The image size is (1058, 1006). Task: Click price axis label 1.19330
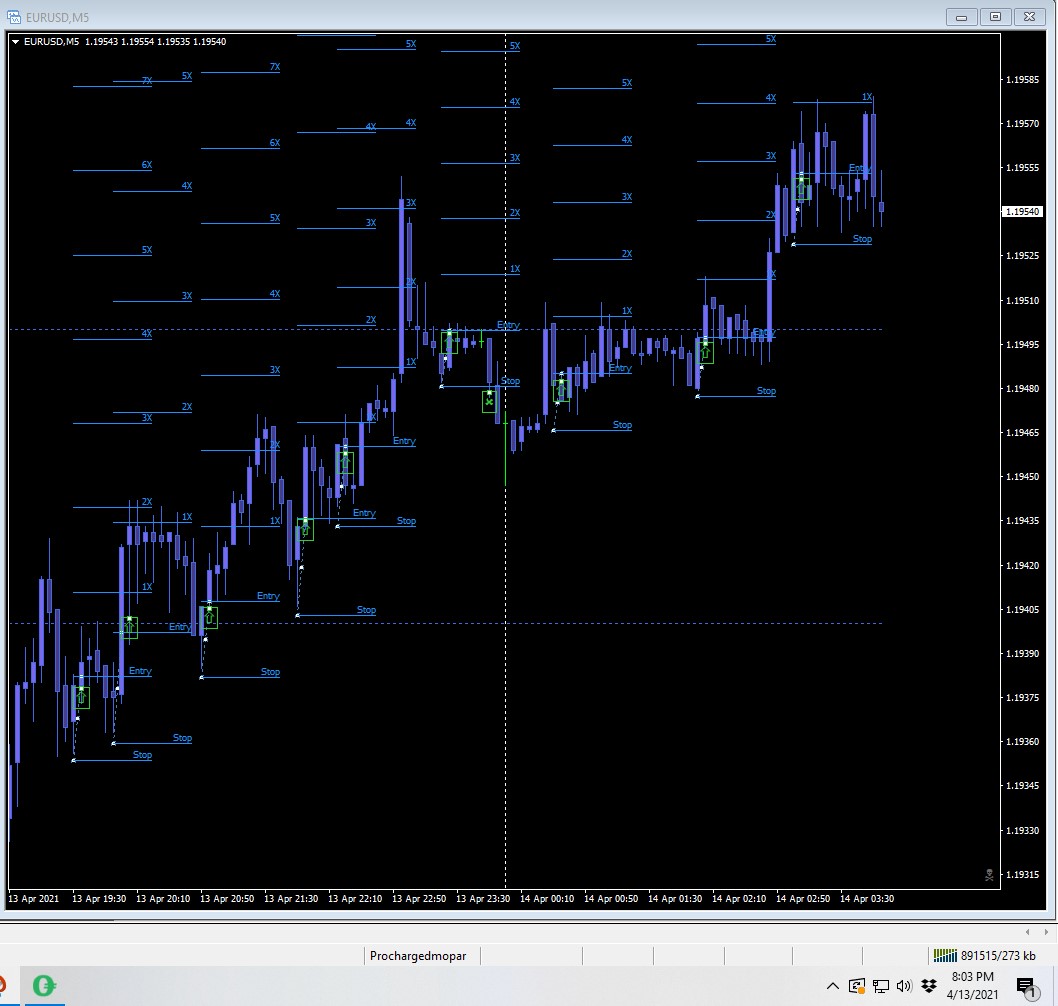[1022, 830]
